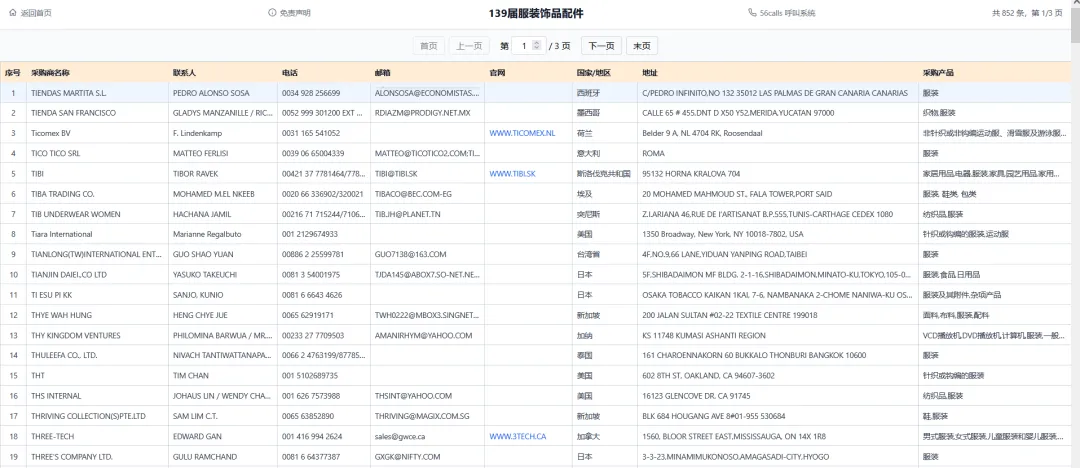
Task: Select the THS INTERNAL buyer name
Action: click(x=56, y=396)
